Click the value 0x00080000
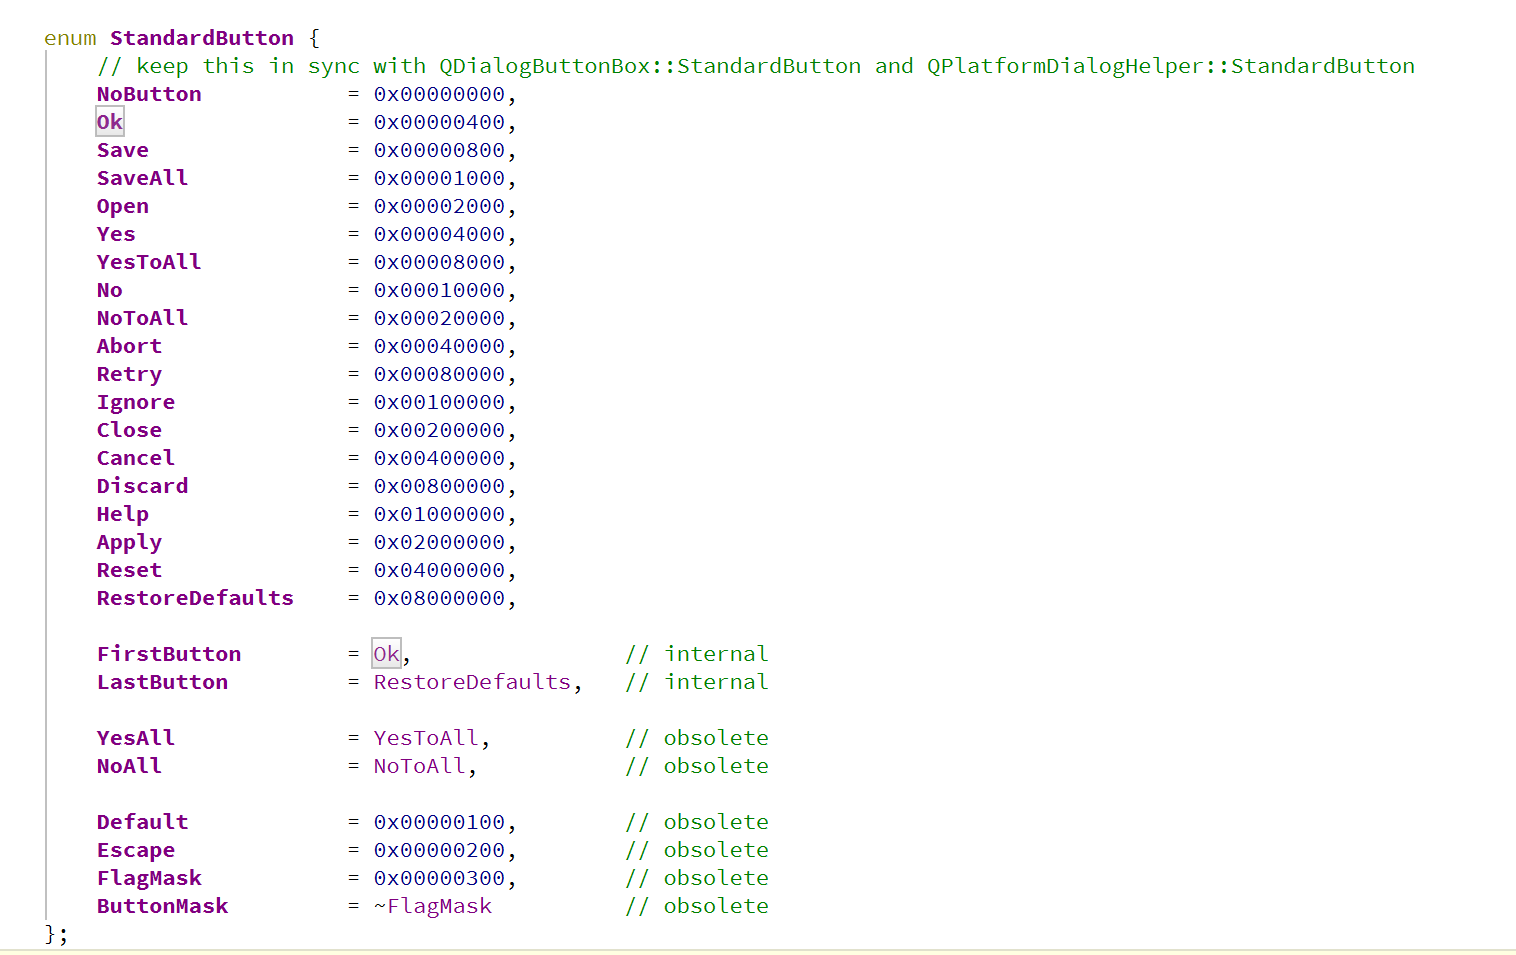 point(440,374)
